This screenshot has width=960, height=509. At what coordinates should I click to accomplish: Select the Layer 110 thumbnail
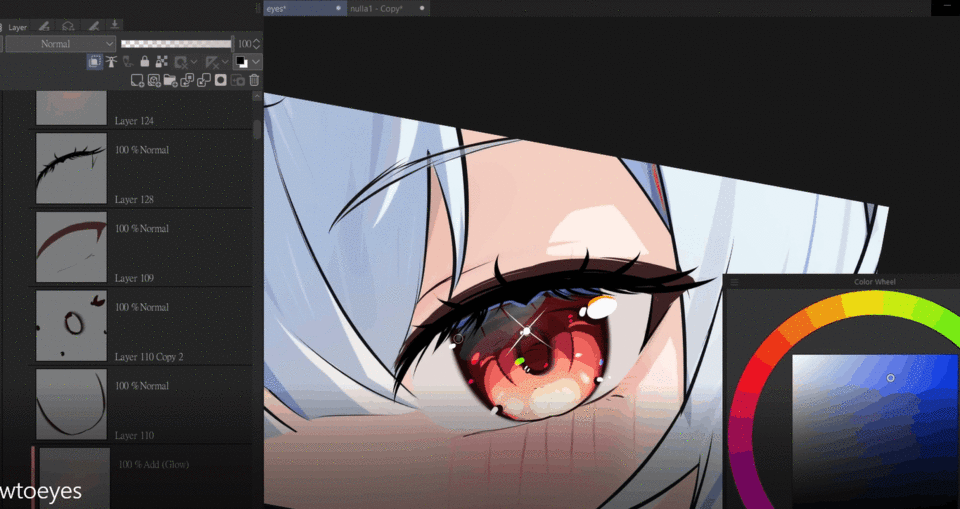pos(72,404)
